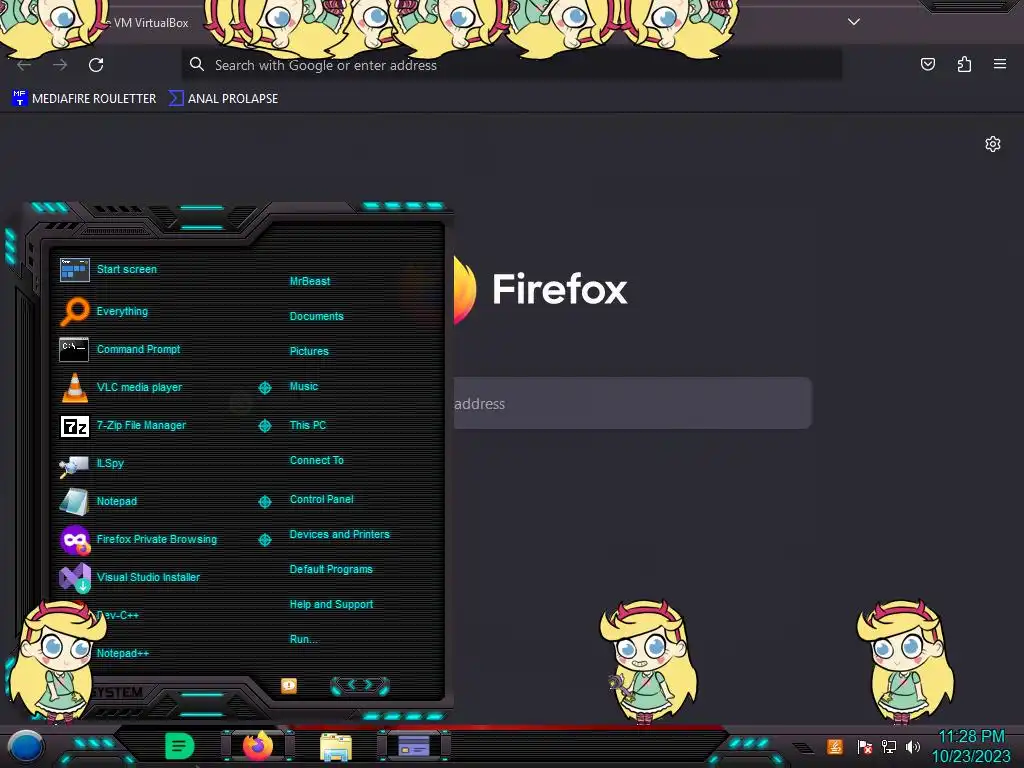Click the ILSpy icon
Screen dimensions: 1024x768
74,465
